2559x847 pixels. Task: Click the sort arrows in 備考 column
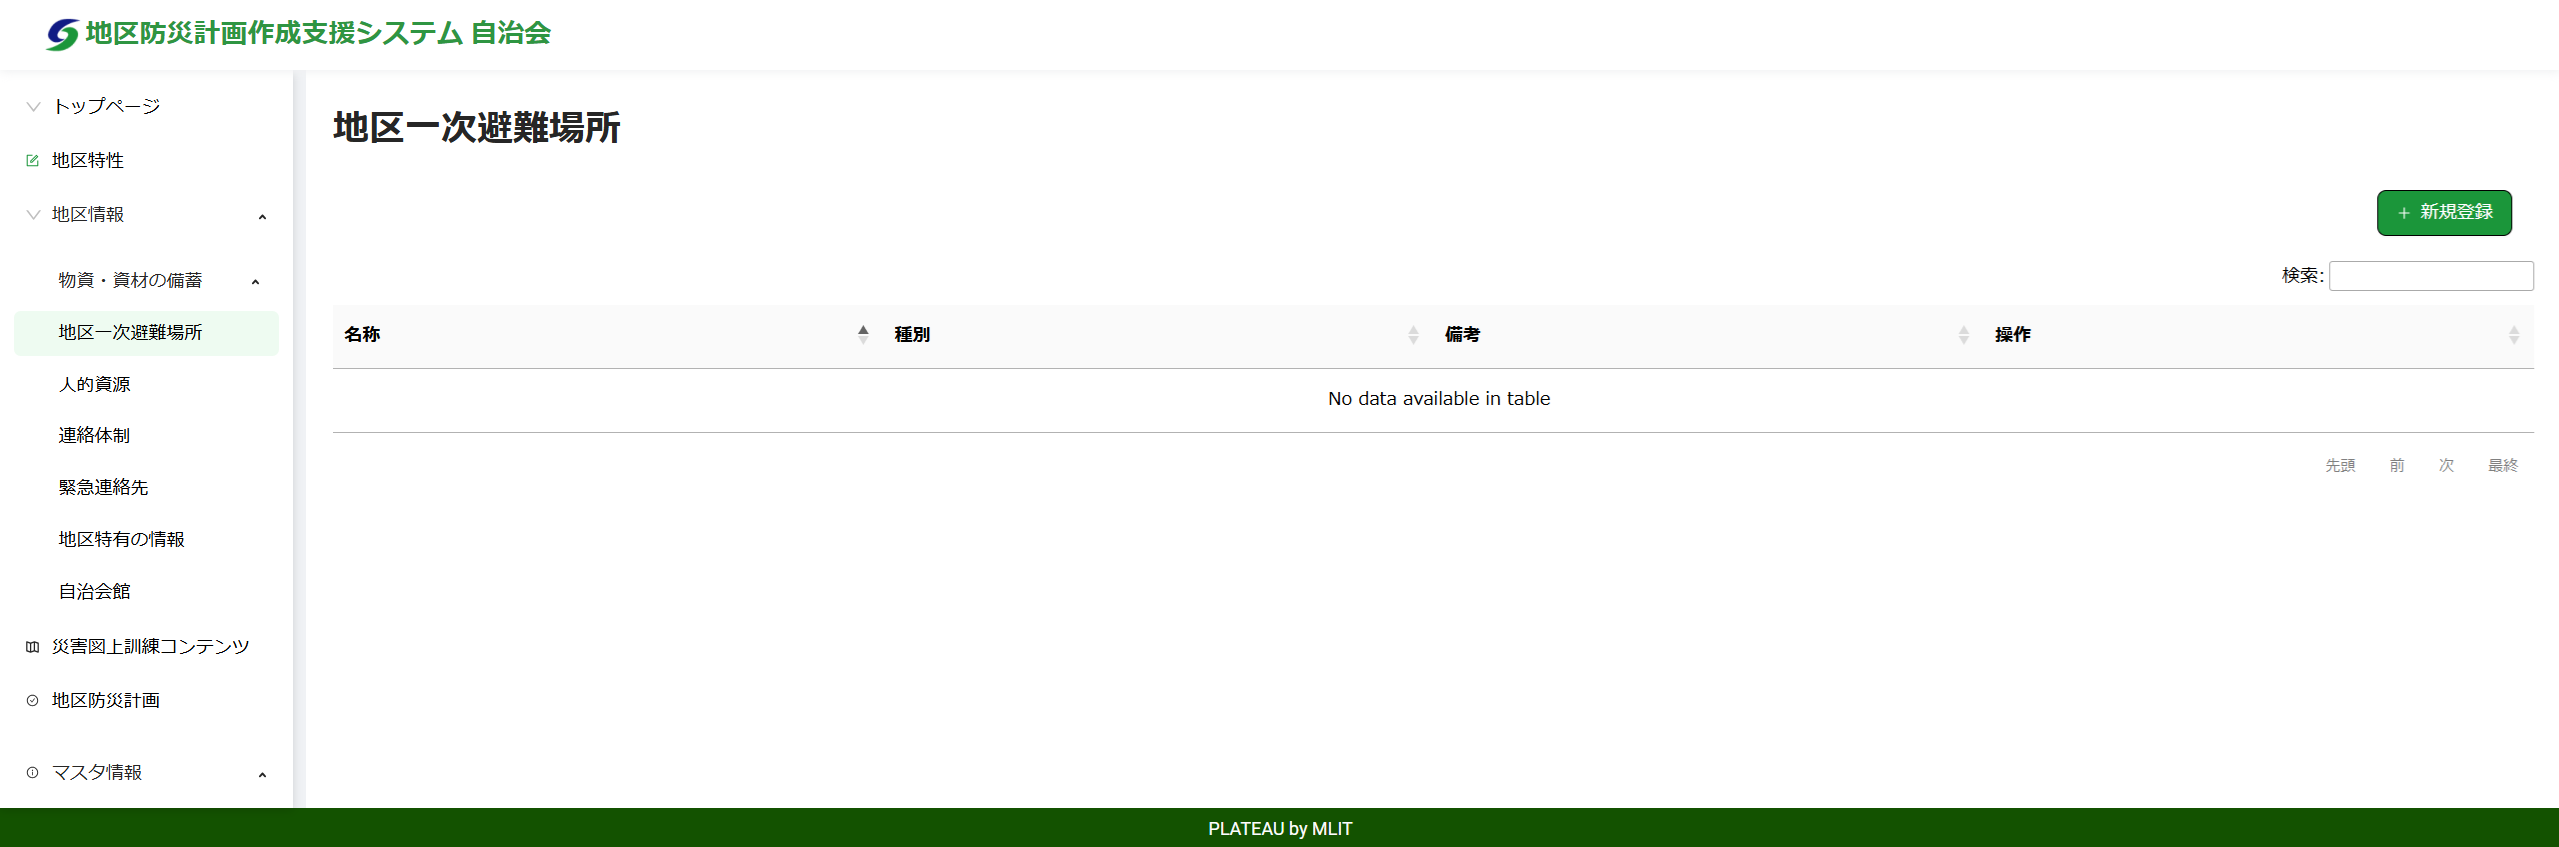1963,335
